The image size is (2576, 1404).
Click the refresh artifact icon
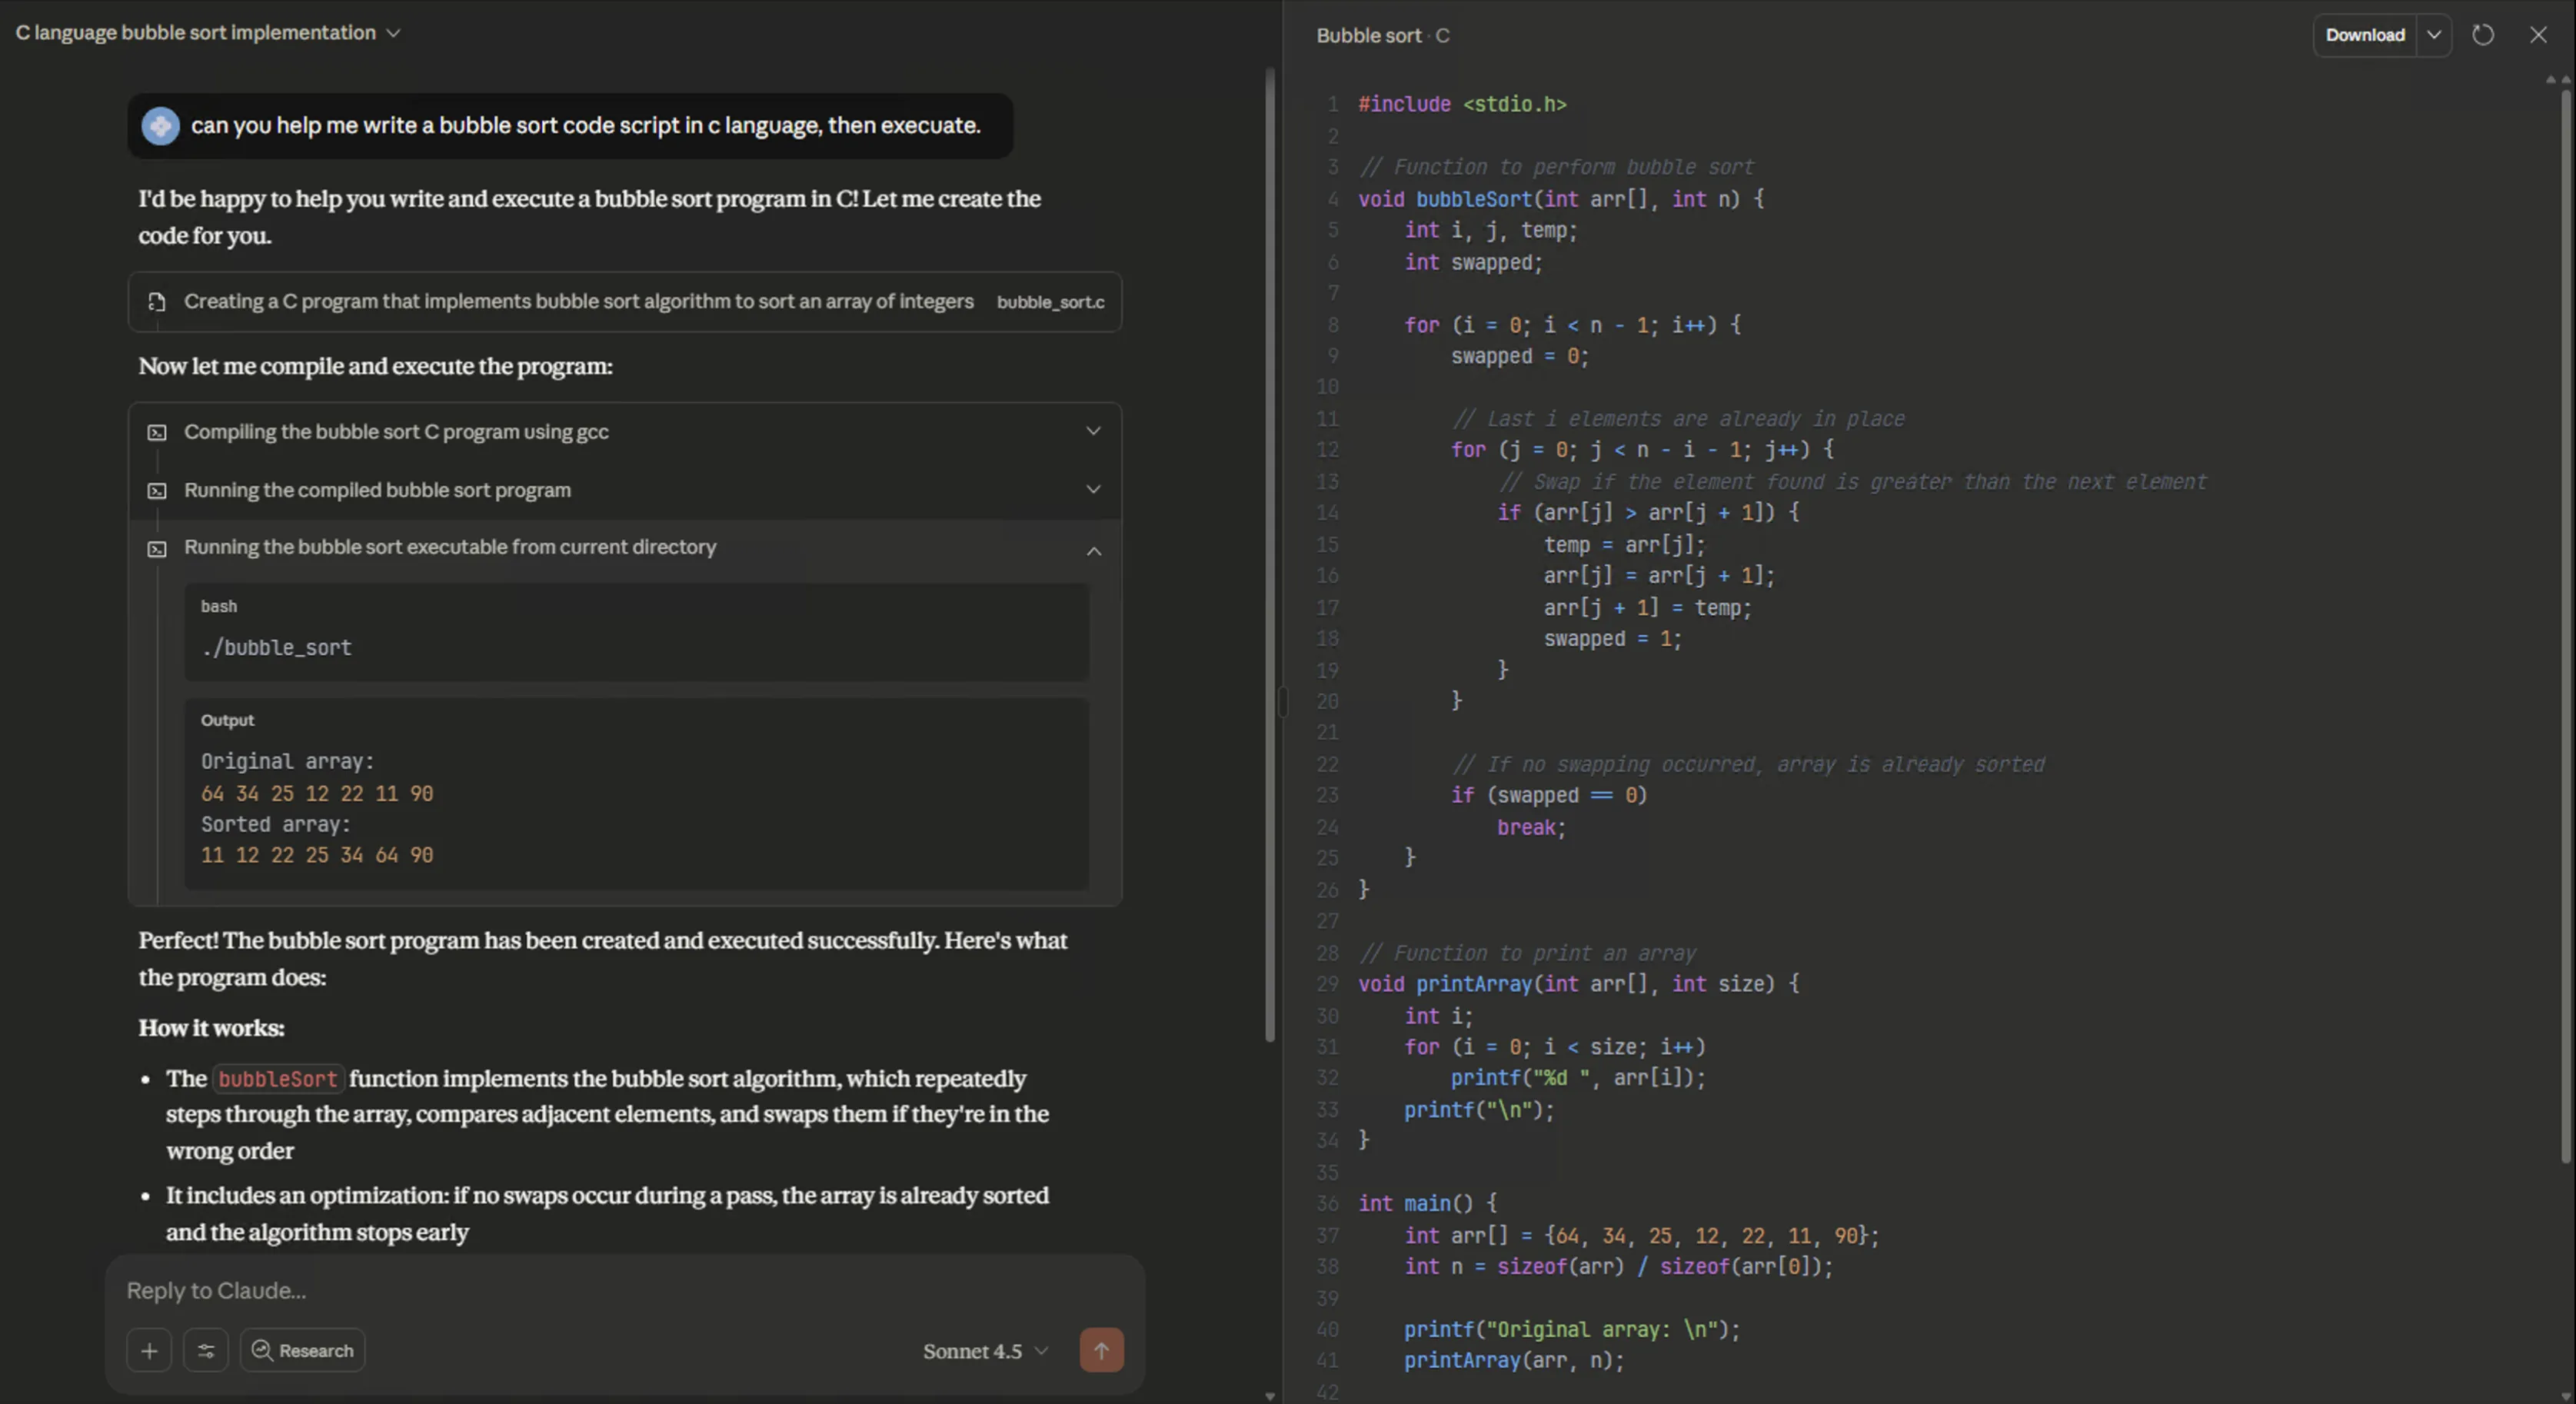(2483, 35)
